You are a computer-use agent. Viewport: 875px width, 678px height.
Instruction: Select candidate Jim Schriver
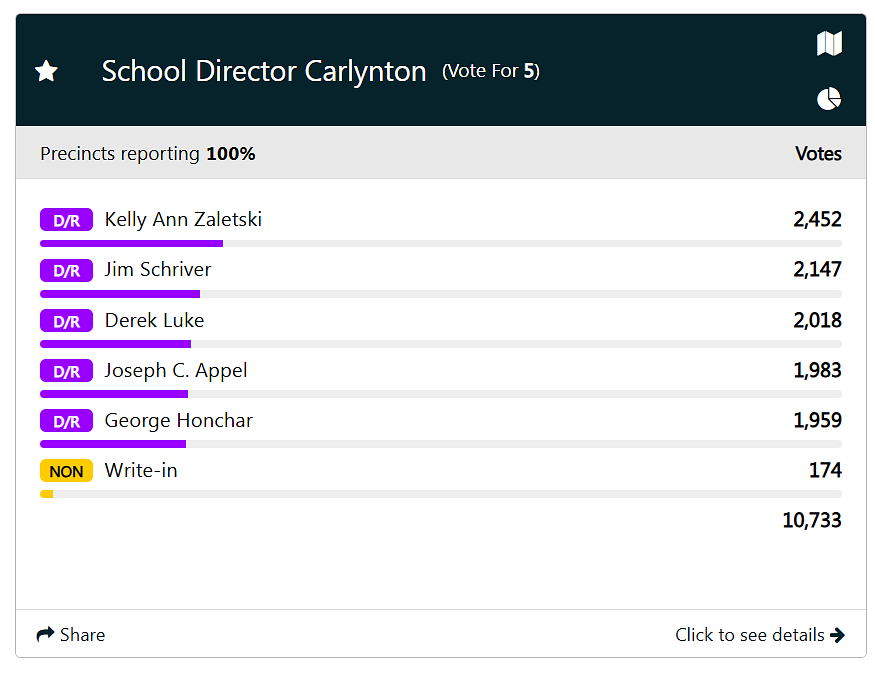(158, 270)
